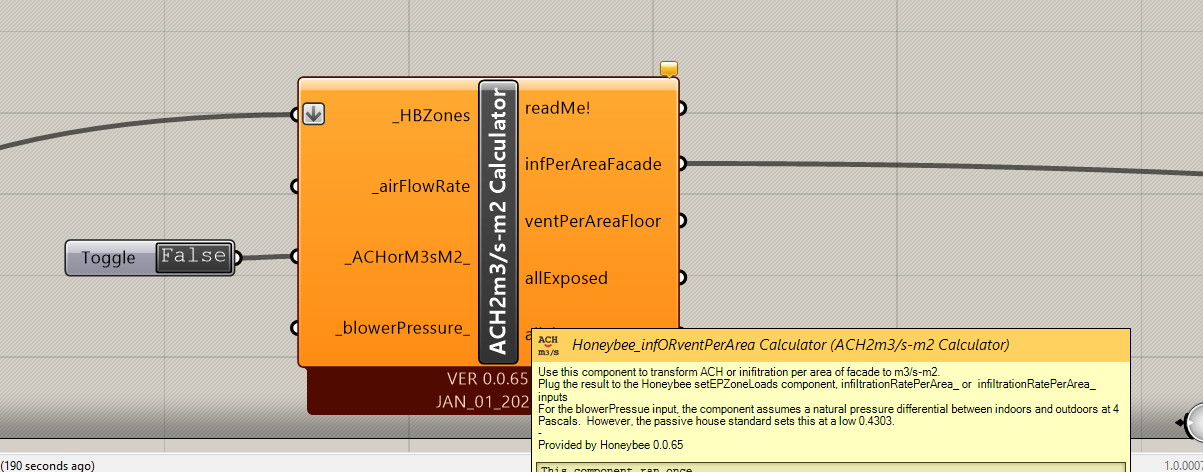Click the _HBZones input grip
Image resolution: width=1203 pixels, height=472 pixels.
click(295, 115)
